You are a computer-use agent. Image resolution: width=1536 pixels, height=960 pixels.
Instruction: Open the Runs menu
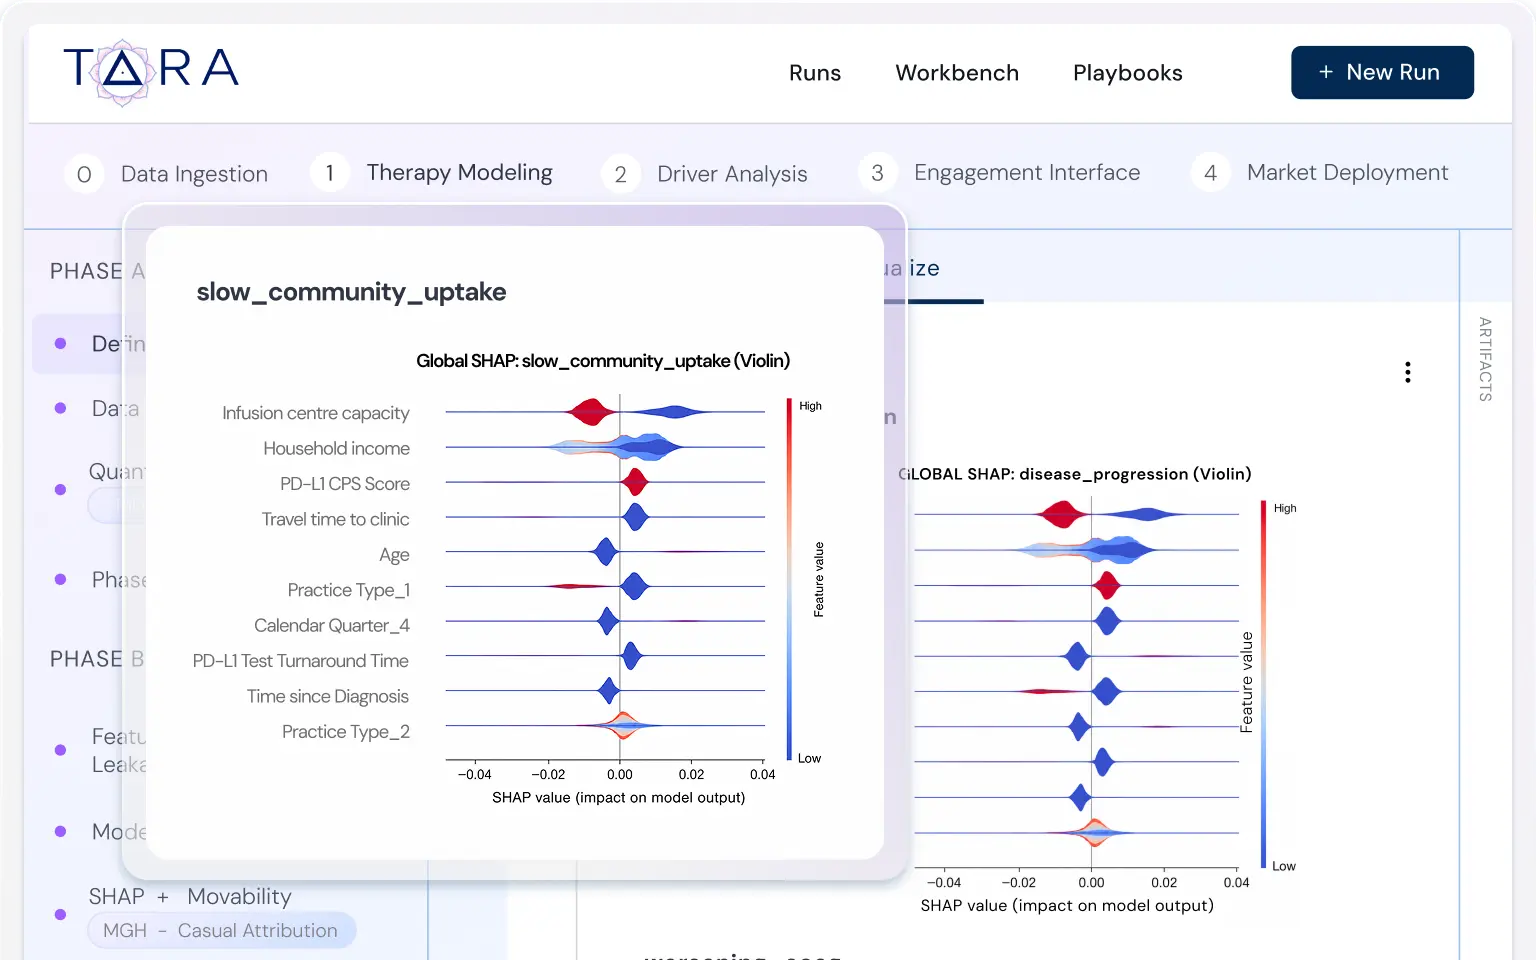[x=815, y=73]
